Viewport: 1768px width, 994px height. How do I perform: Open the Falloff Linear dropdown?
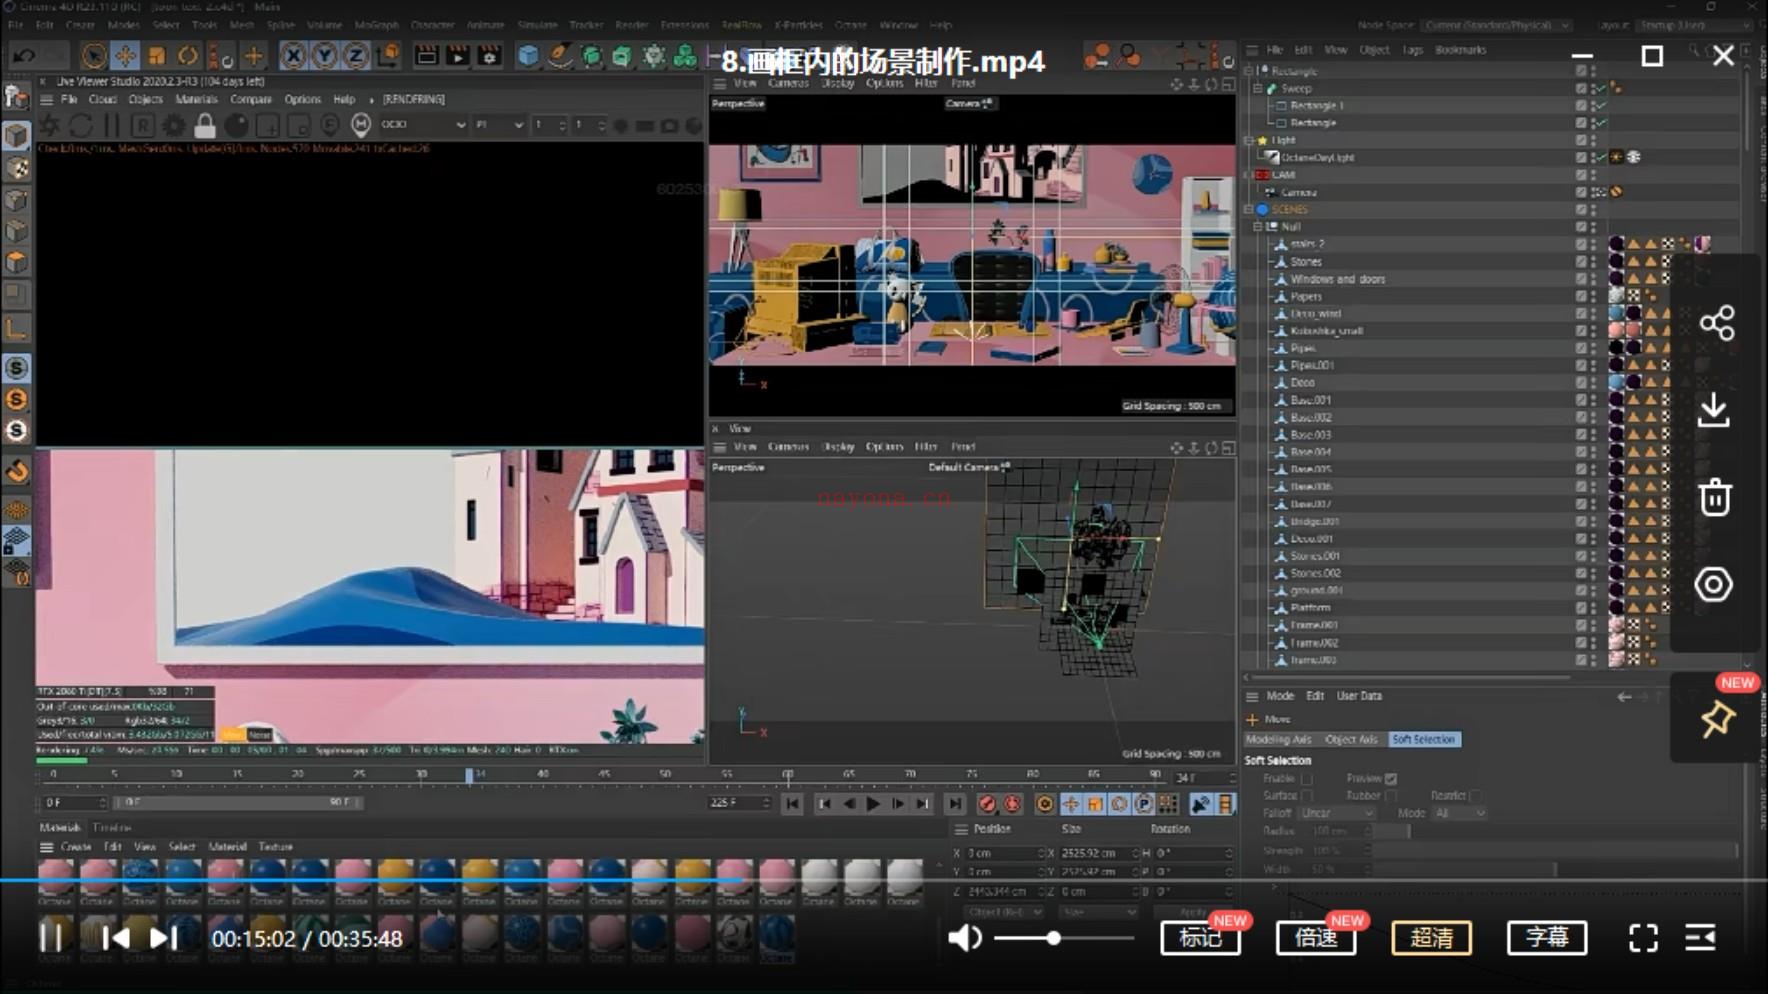click(1337, 813)
